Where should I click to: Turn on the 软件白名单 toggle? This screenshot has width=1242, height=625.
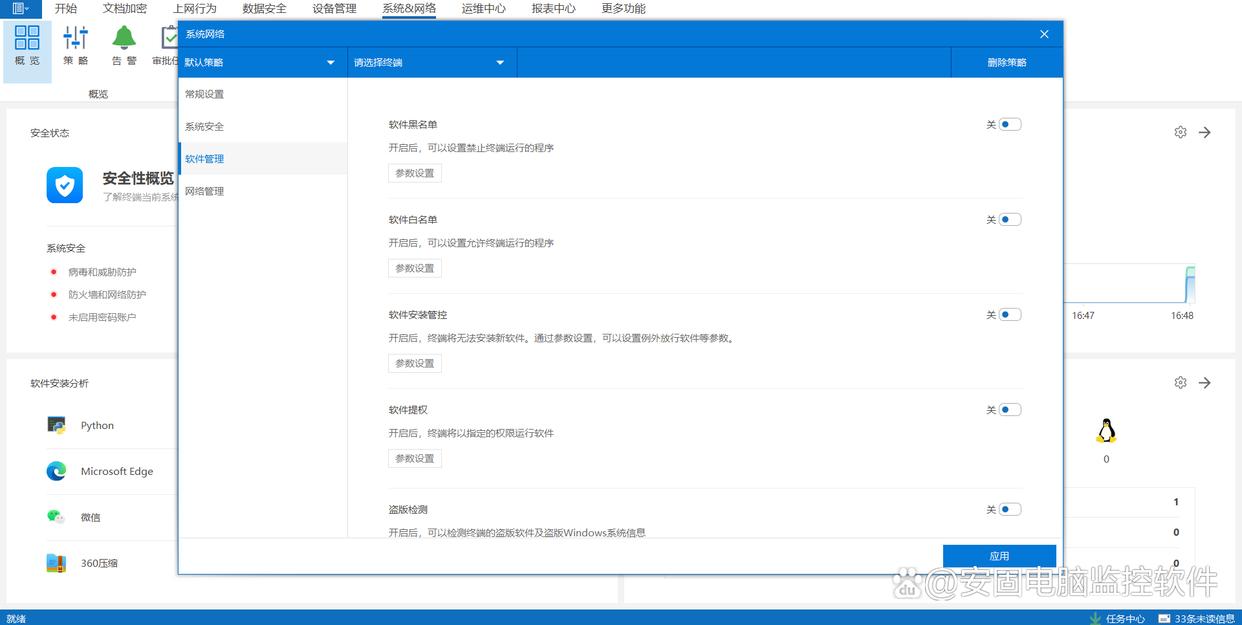click(x=1009, y=220)
